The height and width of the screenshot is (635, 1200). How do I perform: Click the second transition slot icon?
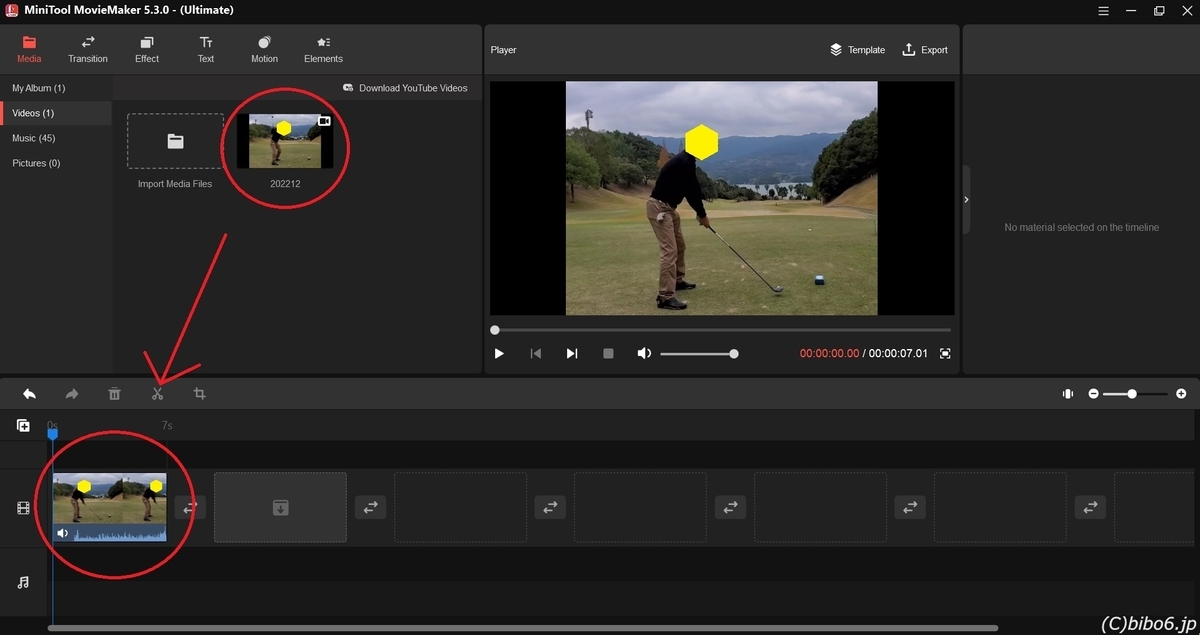coord(370,508)
